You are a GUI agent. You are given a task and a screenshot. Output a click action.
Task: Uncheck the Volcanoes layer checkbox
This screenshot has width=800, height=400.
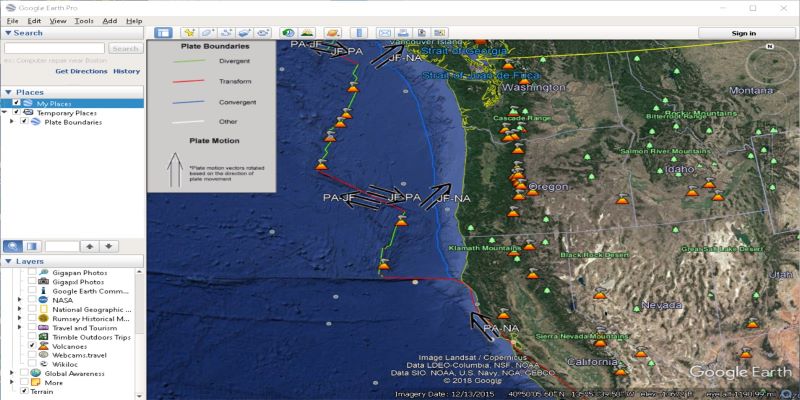(32, 346)
